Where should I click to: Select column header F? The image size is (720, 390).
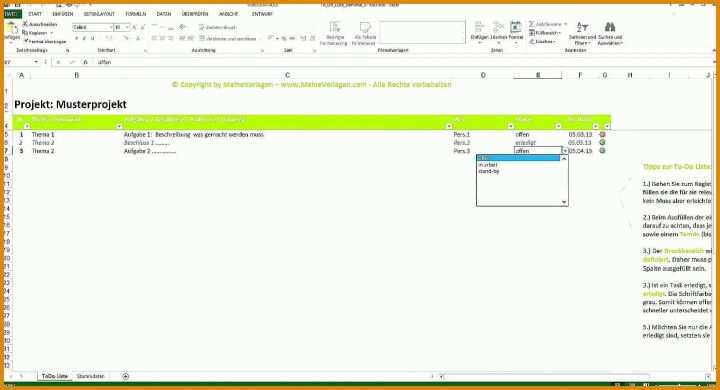point(580,75)
